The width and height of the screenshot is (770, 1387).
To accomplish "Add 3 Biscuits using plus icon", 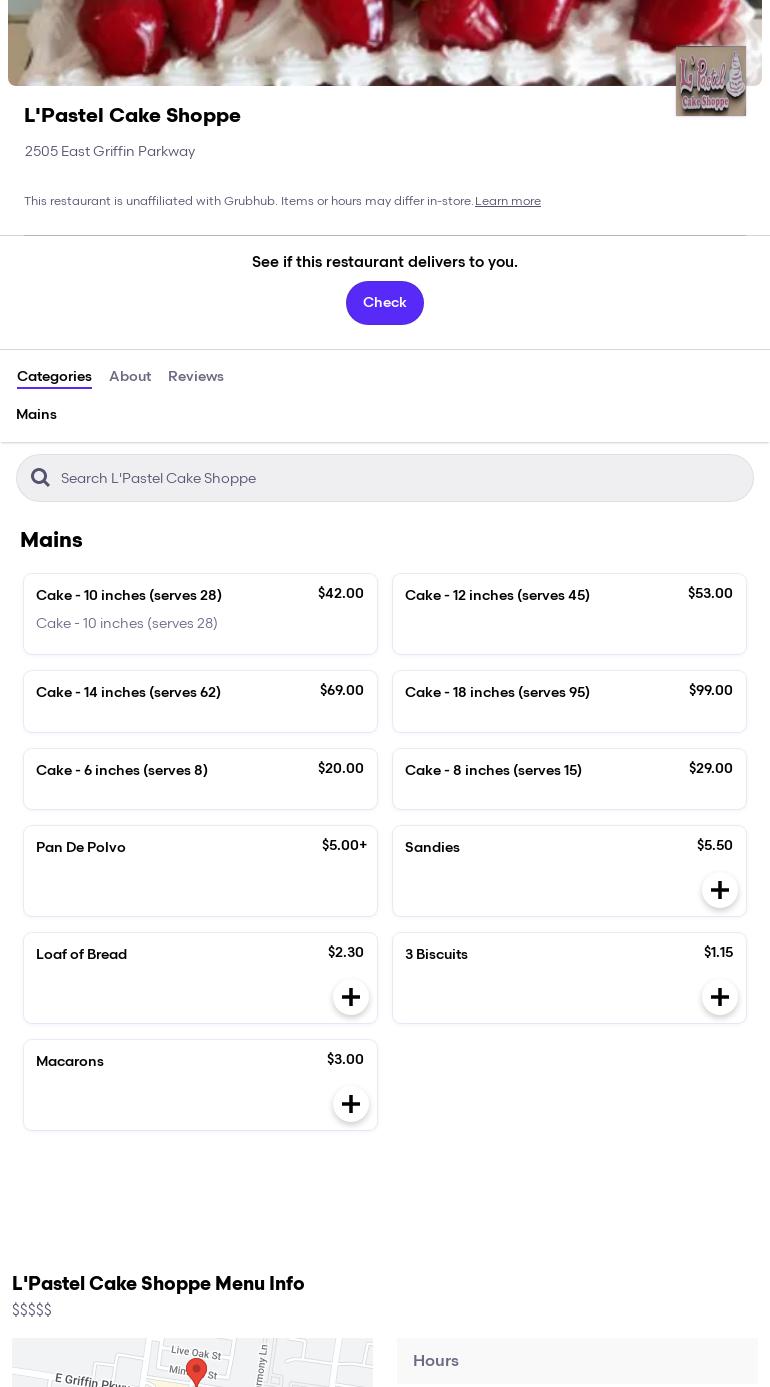I will (x=720, y=997).
